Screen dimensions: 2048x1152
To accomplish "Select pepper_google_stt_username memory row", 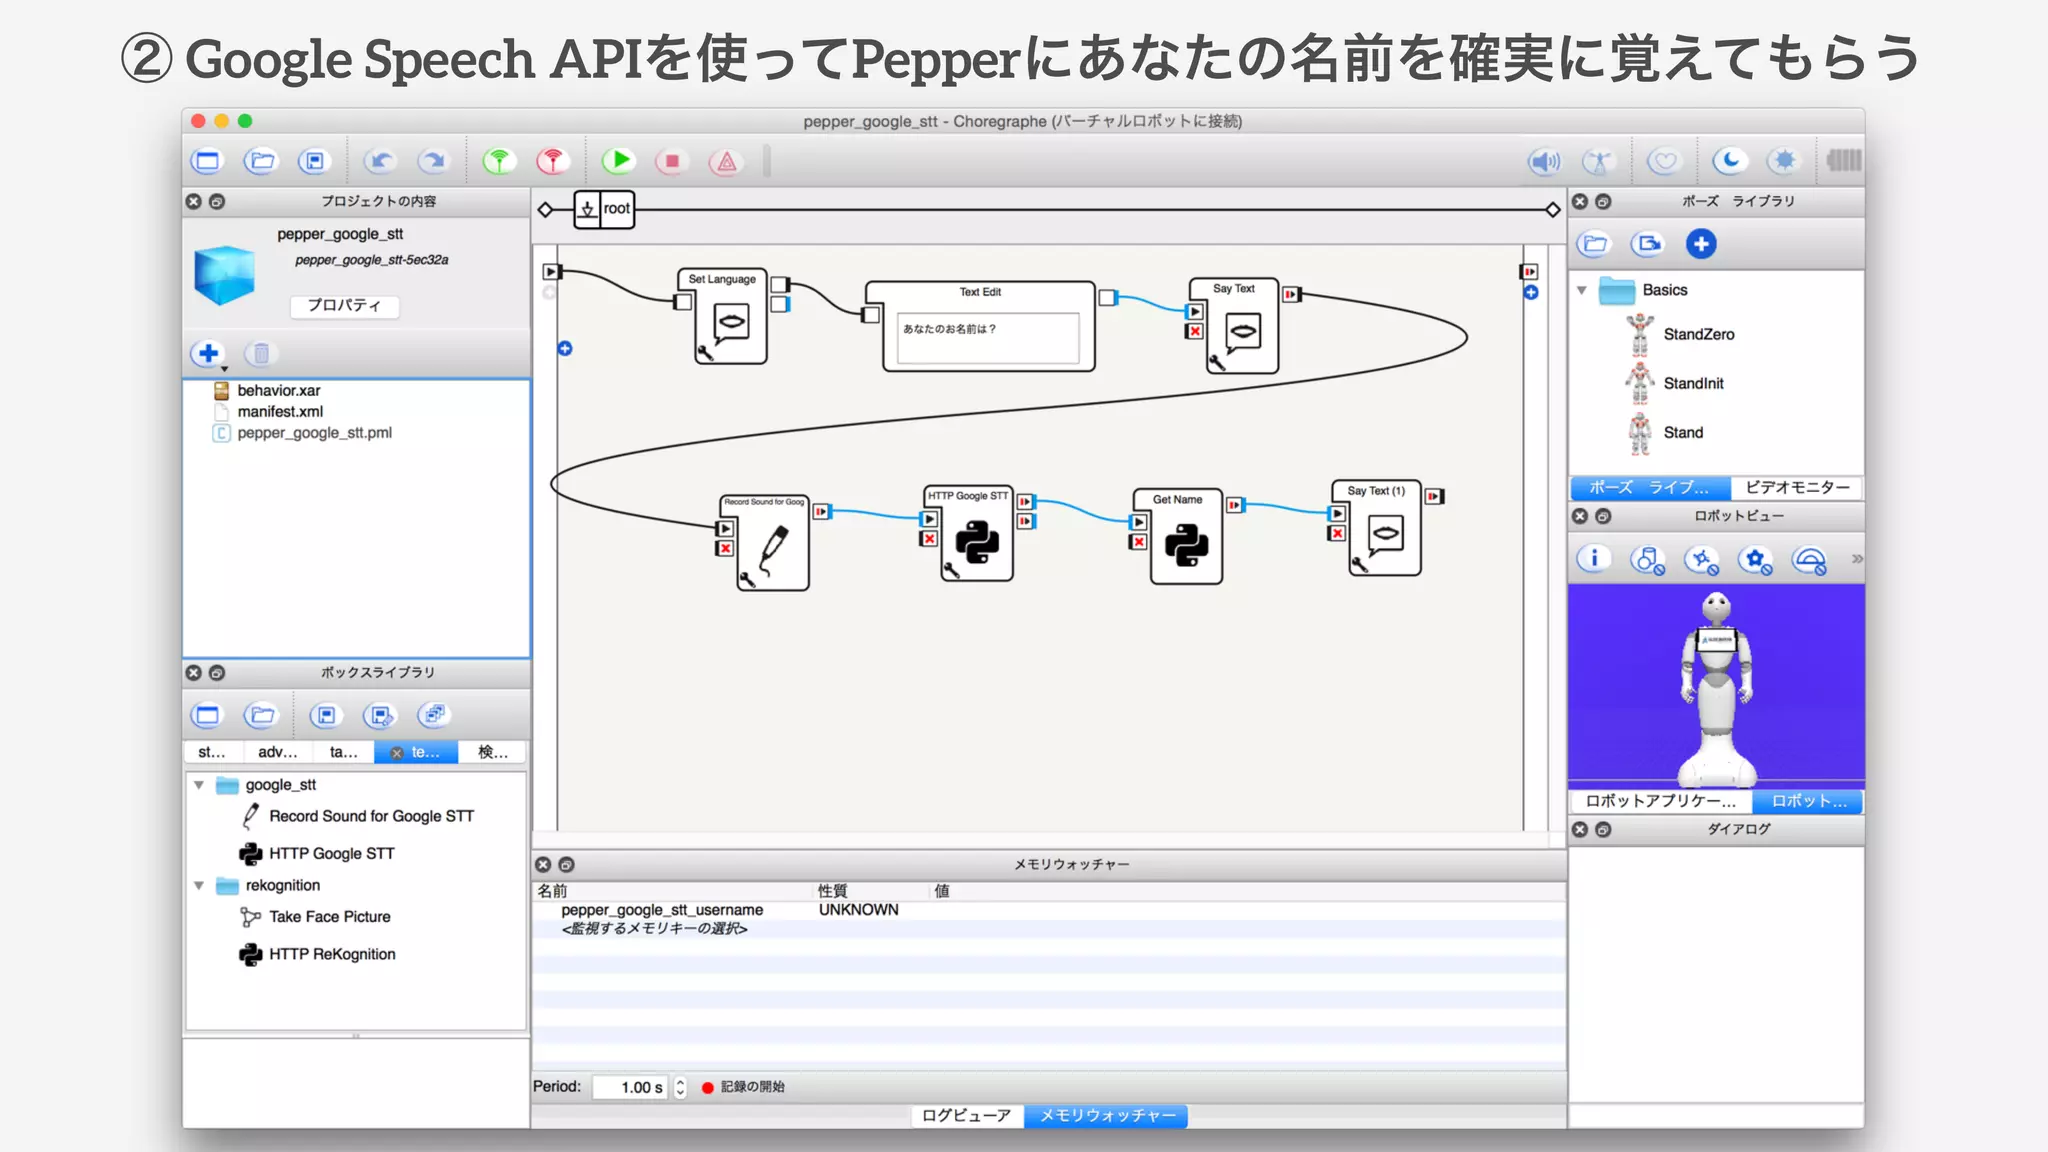I will point(1048,910).
